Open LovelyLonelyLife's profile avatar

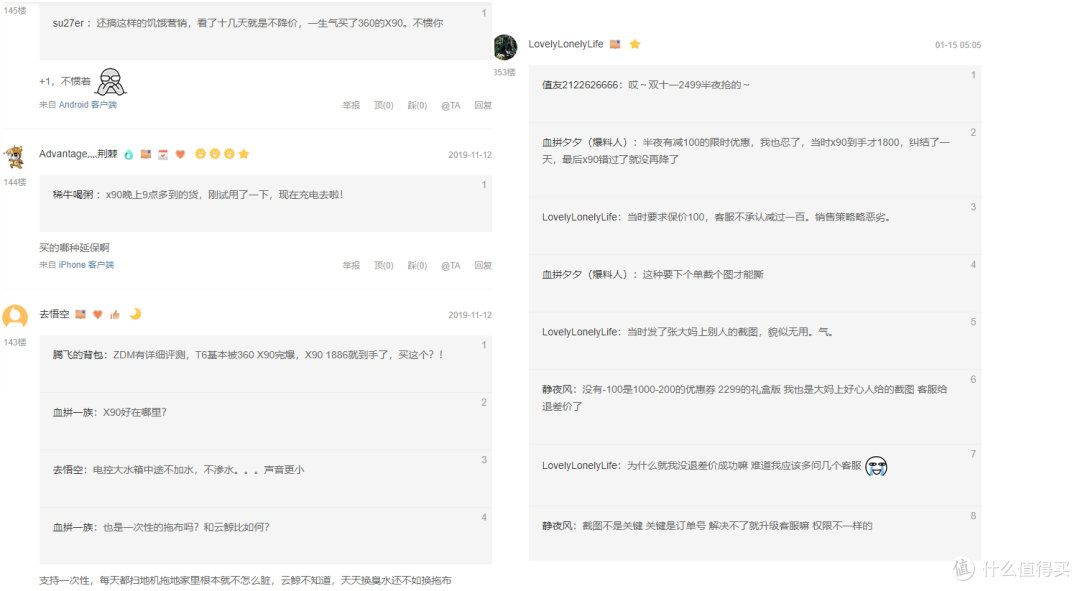coord(506,48)
